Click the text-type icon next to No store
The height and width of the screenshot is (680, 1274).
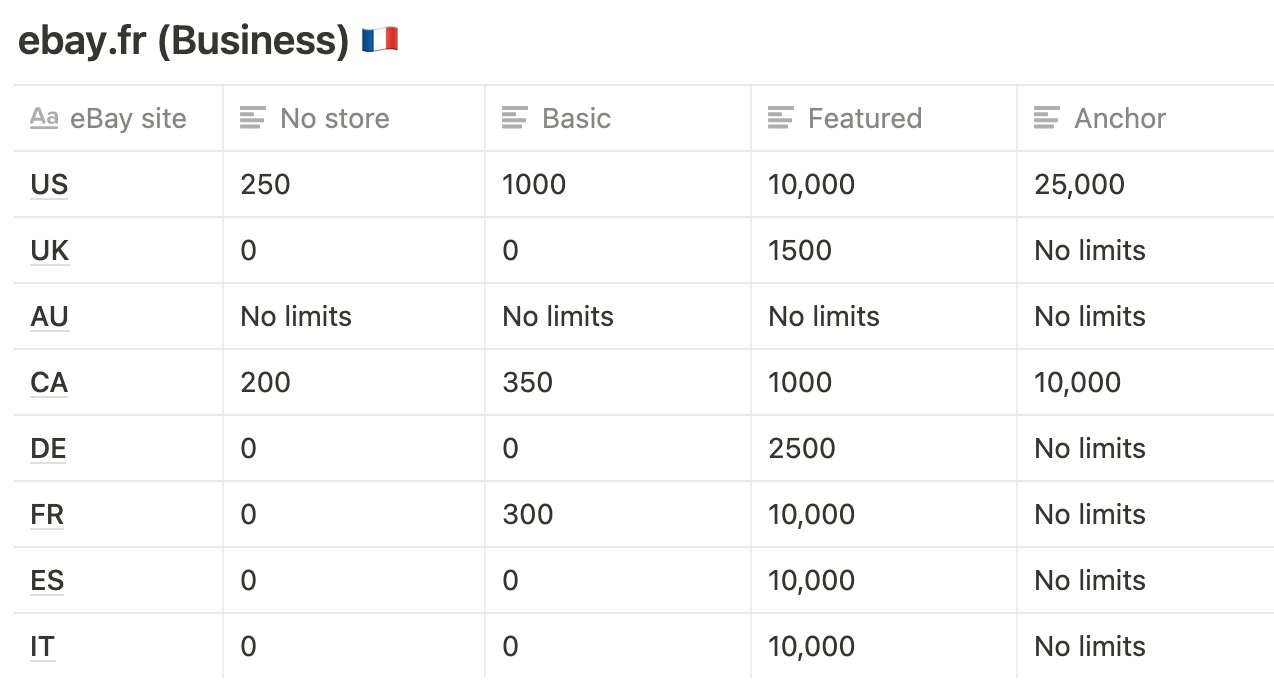253,118
